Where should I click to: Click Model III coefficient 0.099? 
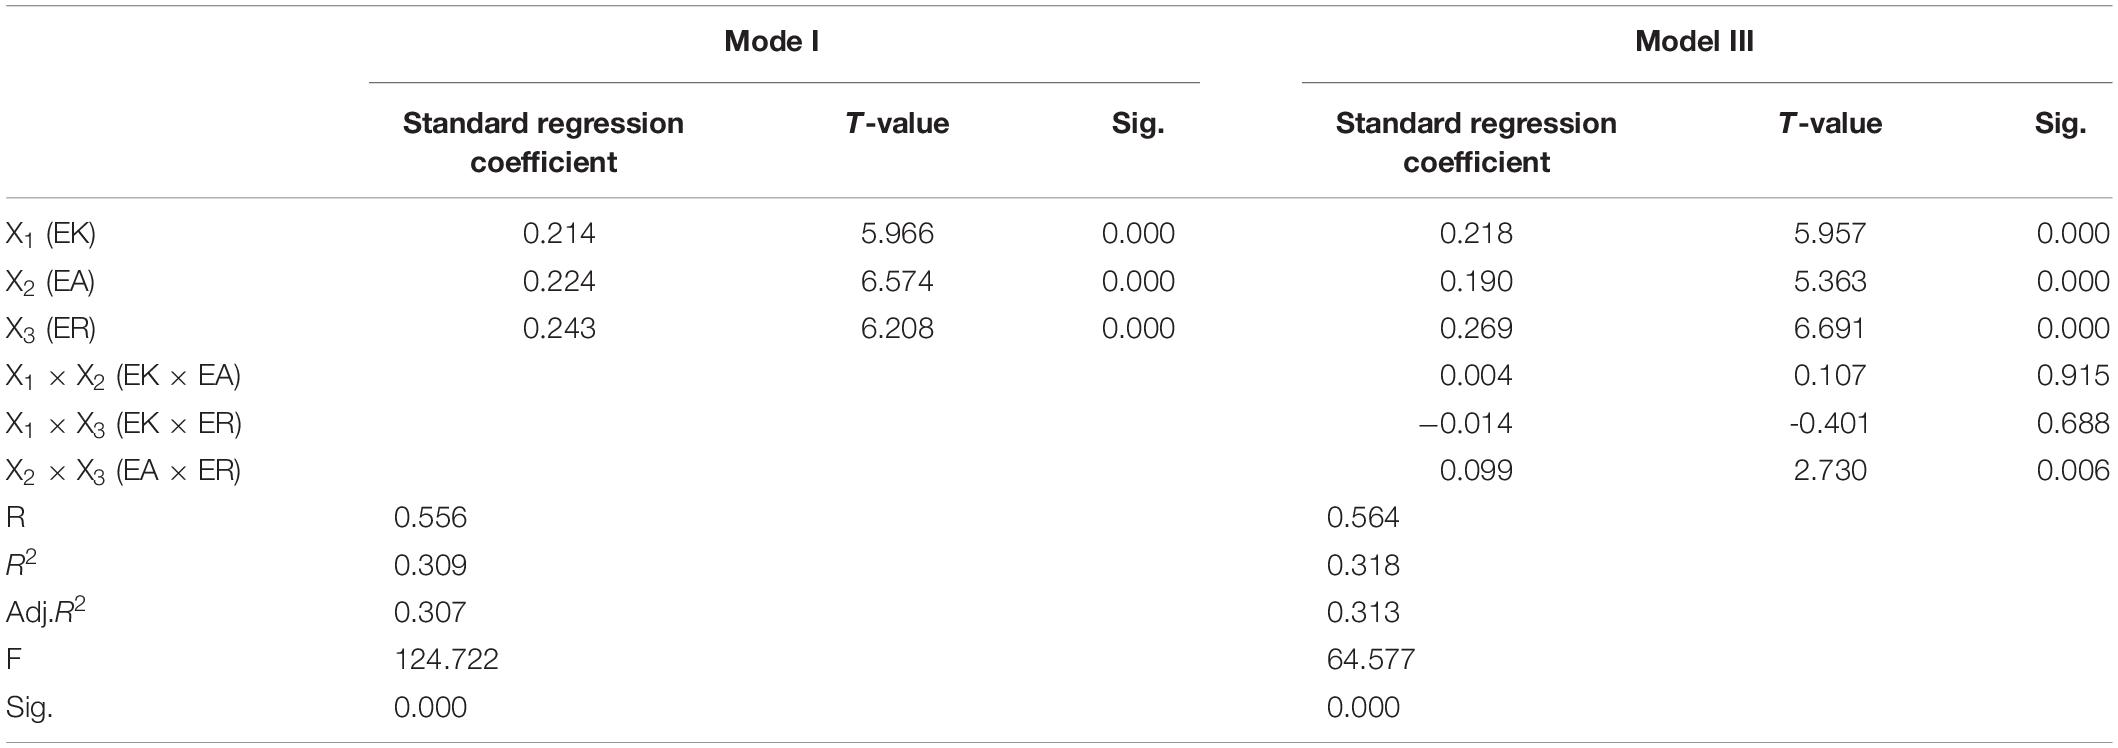point(1476,471)
